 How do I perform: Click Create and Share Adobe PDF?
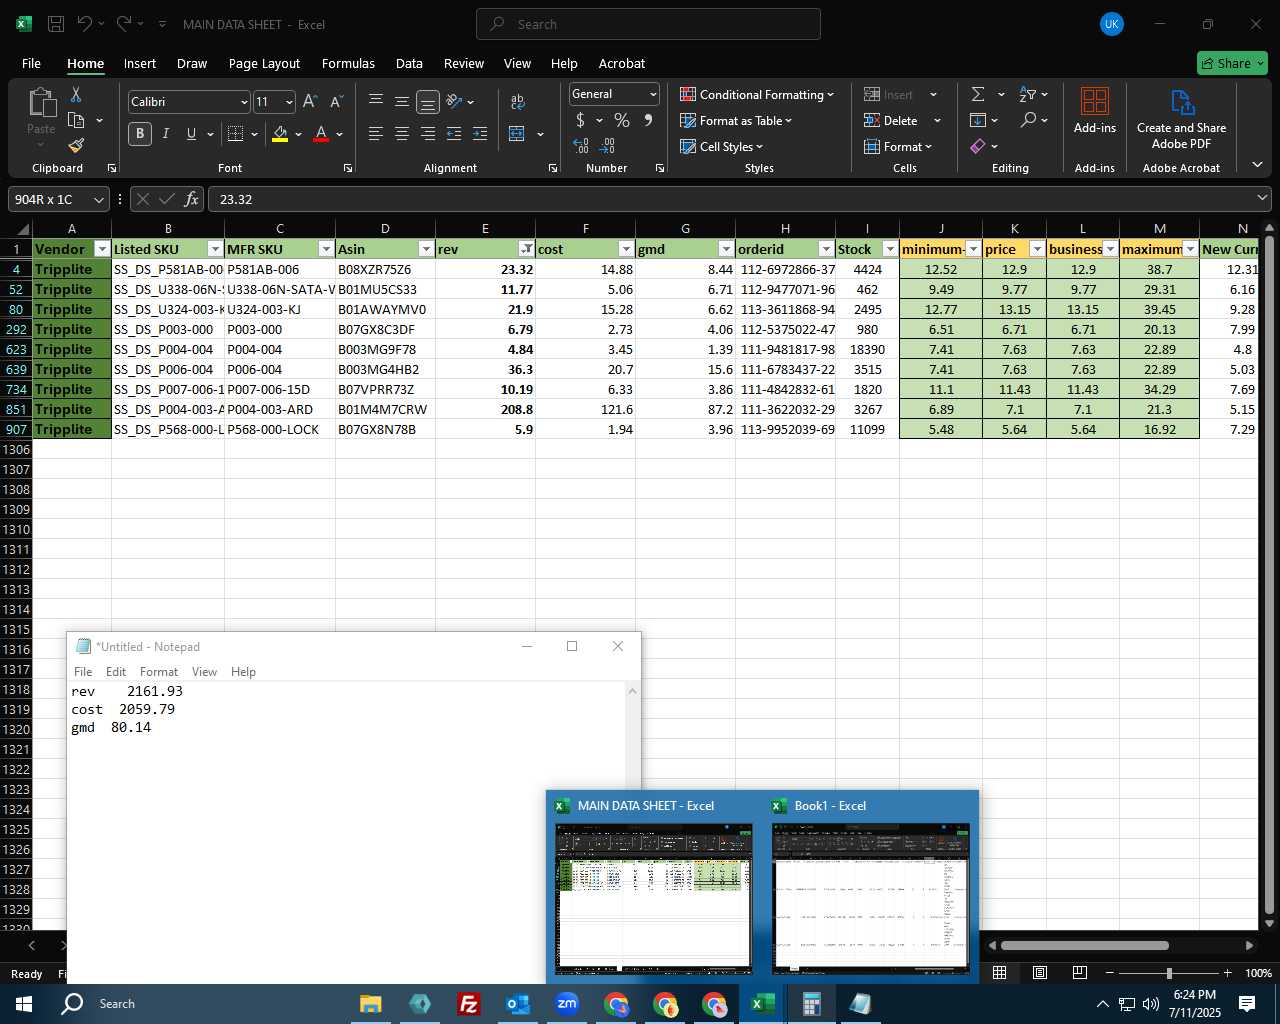click(x=1181, y=119)
